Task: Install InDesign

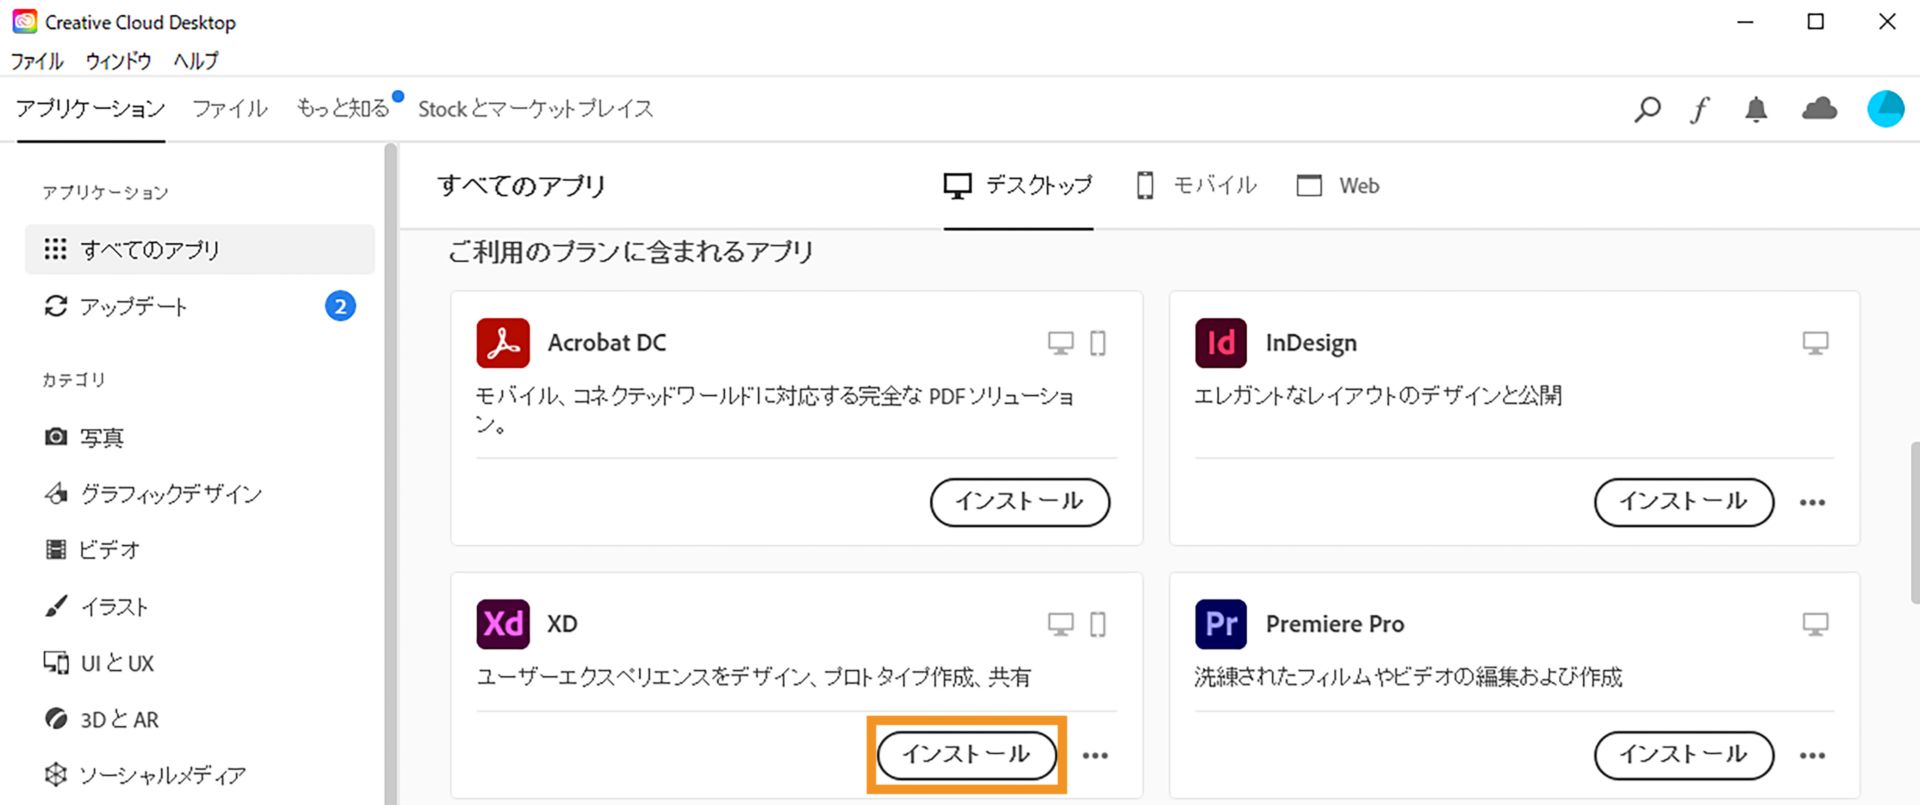Action: click(1684, 502)
